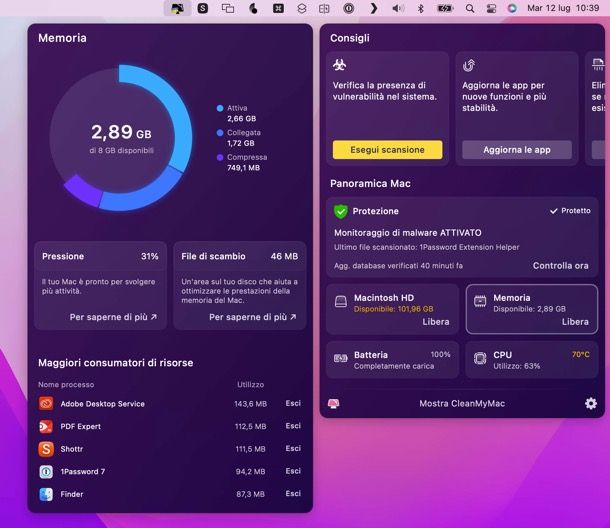The height and width of the screenshot is (528, 610).
Task: Click the Adobe Desktop Service app icon
Action: pyautogui.click(x=46, y=403)
